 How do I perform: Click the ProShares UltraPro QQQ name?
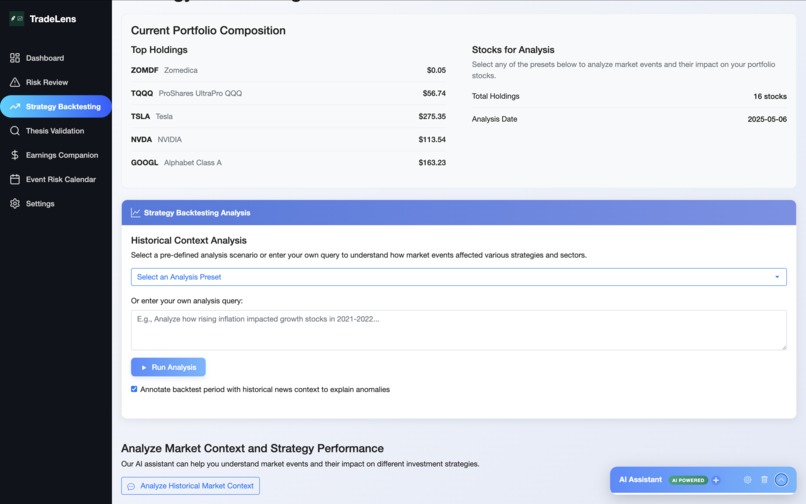tap(200, 93)
